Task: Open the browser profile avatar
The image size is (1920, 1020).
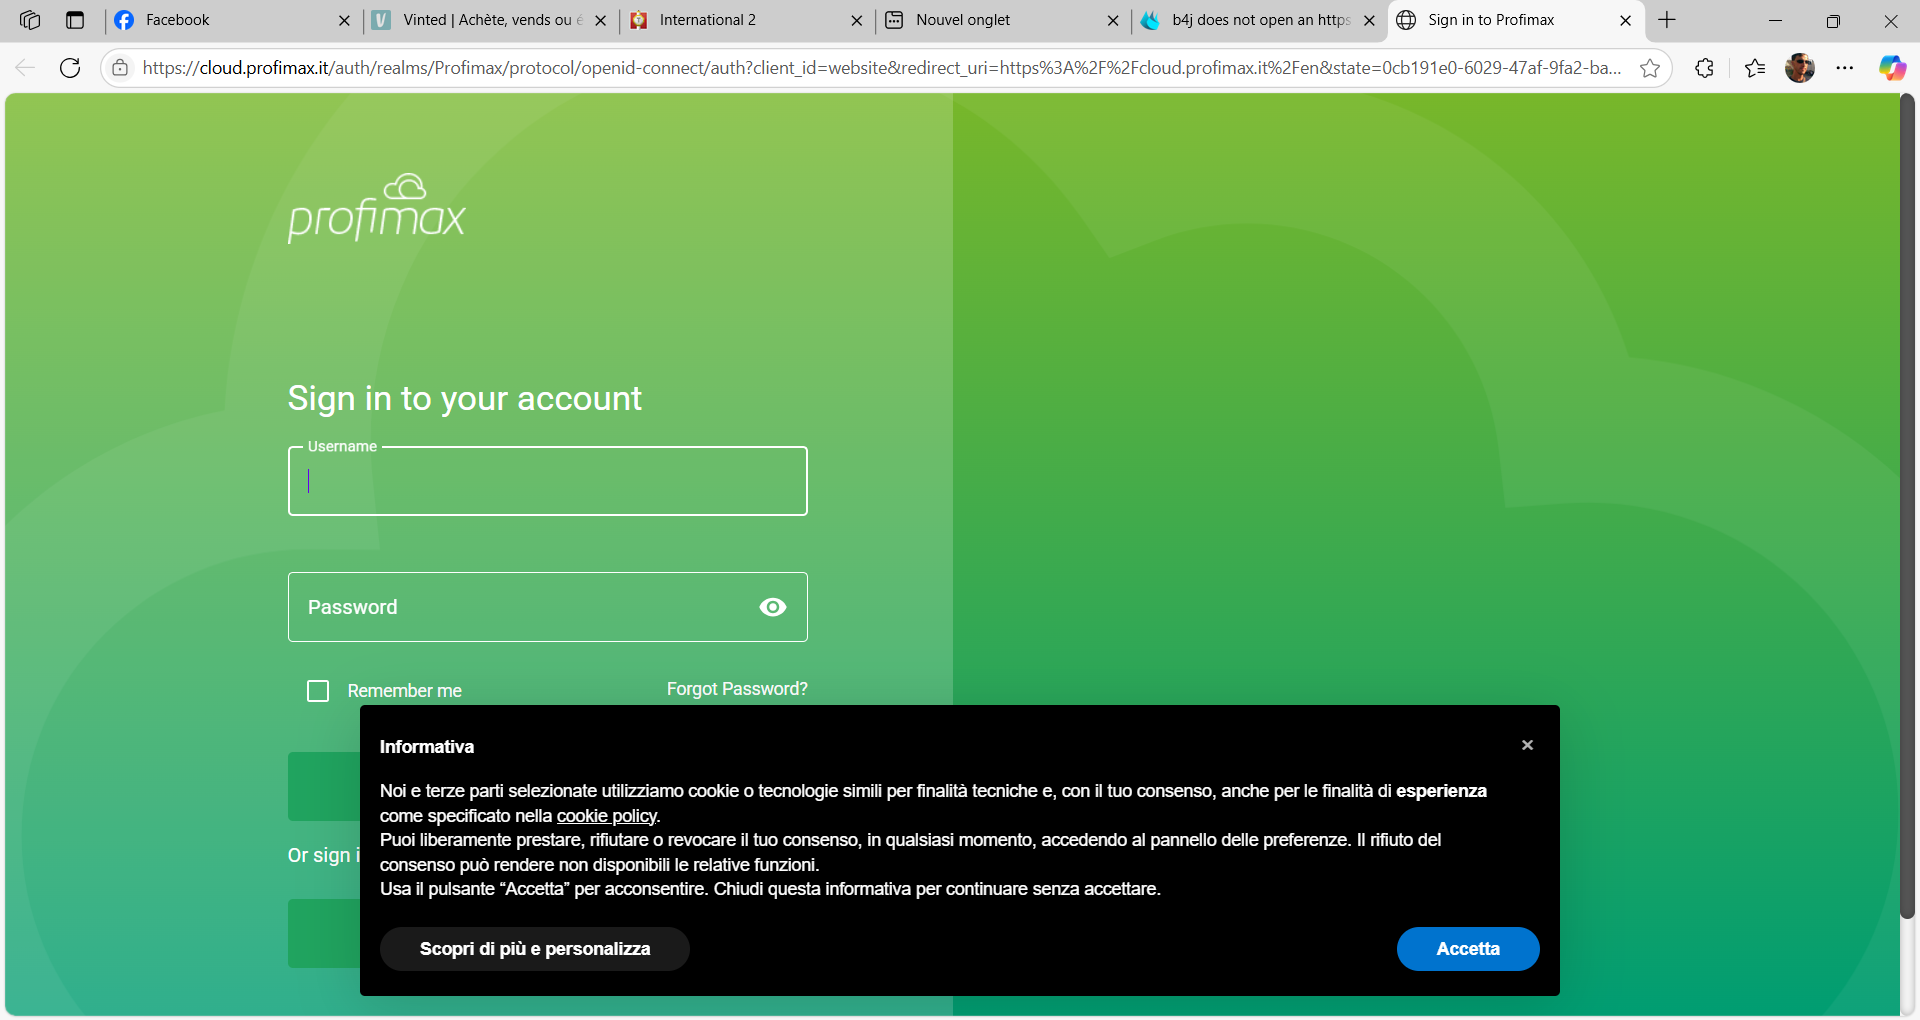Action: 1800,68
